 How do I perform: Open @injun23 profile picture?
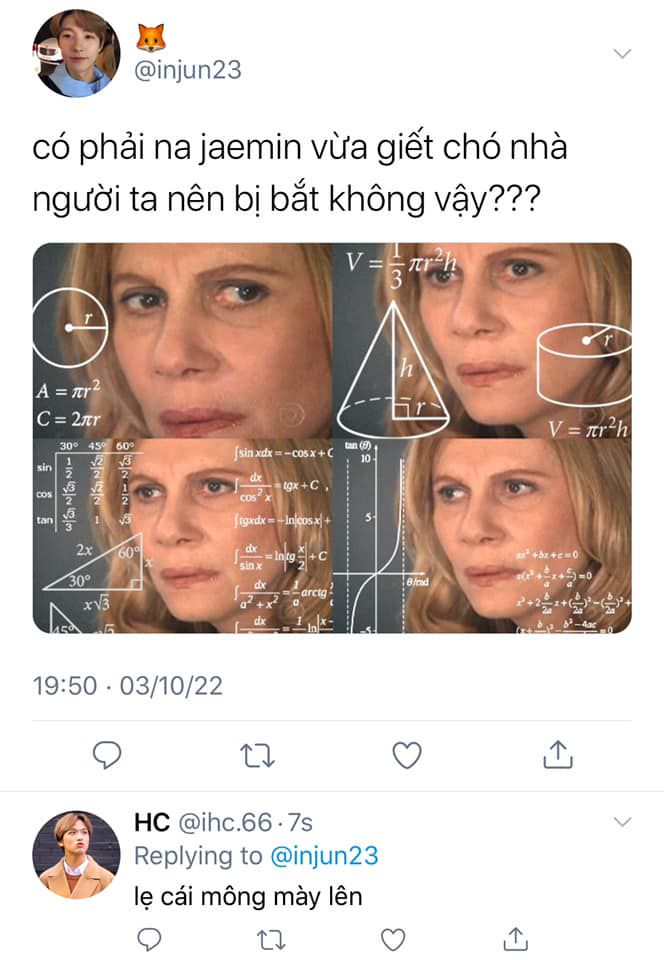coord(76,53)
